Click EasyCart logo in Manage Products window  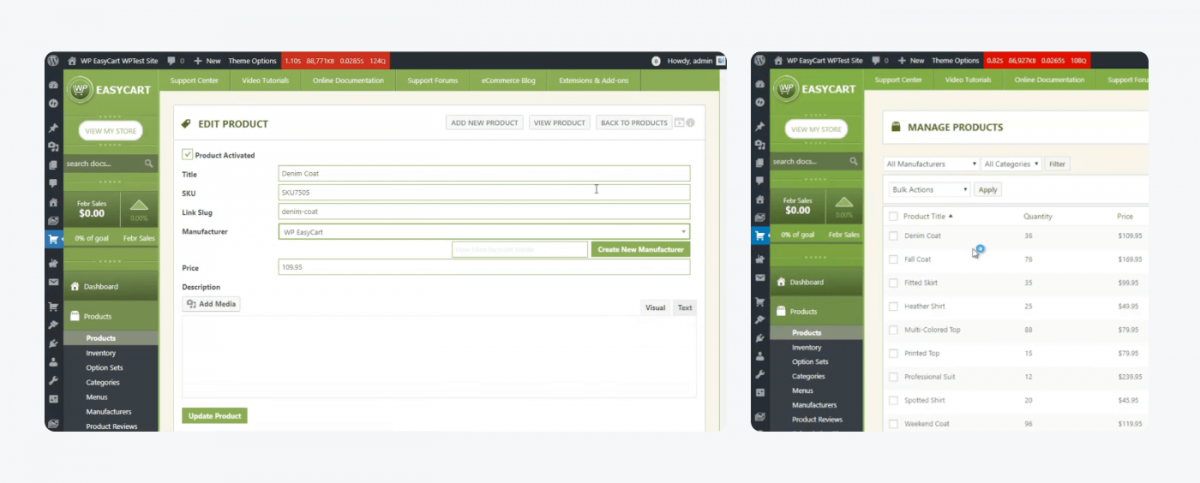817,90
